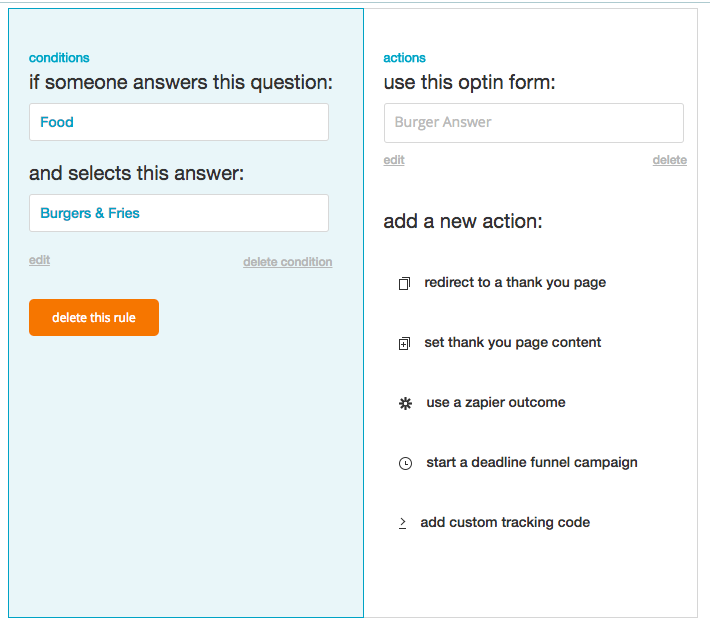Viewport: 710px width, 628px height.
Task: Click the redirect page icon
Action: coord(404,284)
